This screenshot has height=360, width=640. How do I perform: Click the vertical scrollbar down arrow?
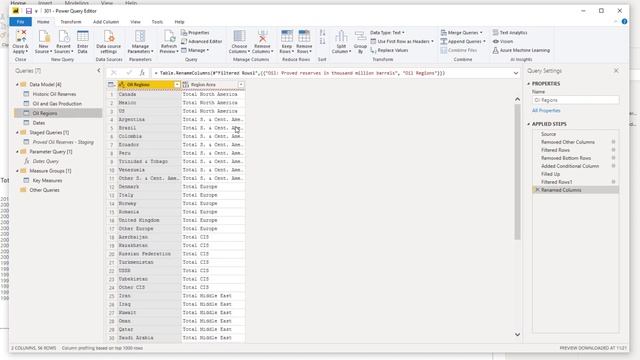tap(517, 335)
